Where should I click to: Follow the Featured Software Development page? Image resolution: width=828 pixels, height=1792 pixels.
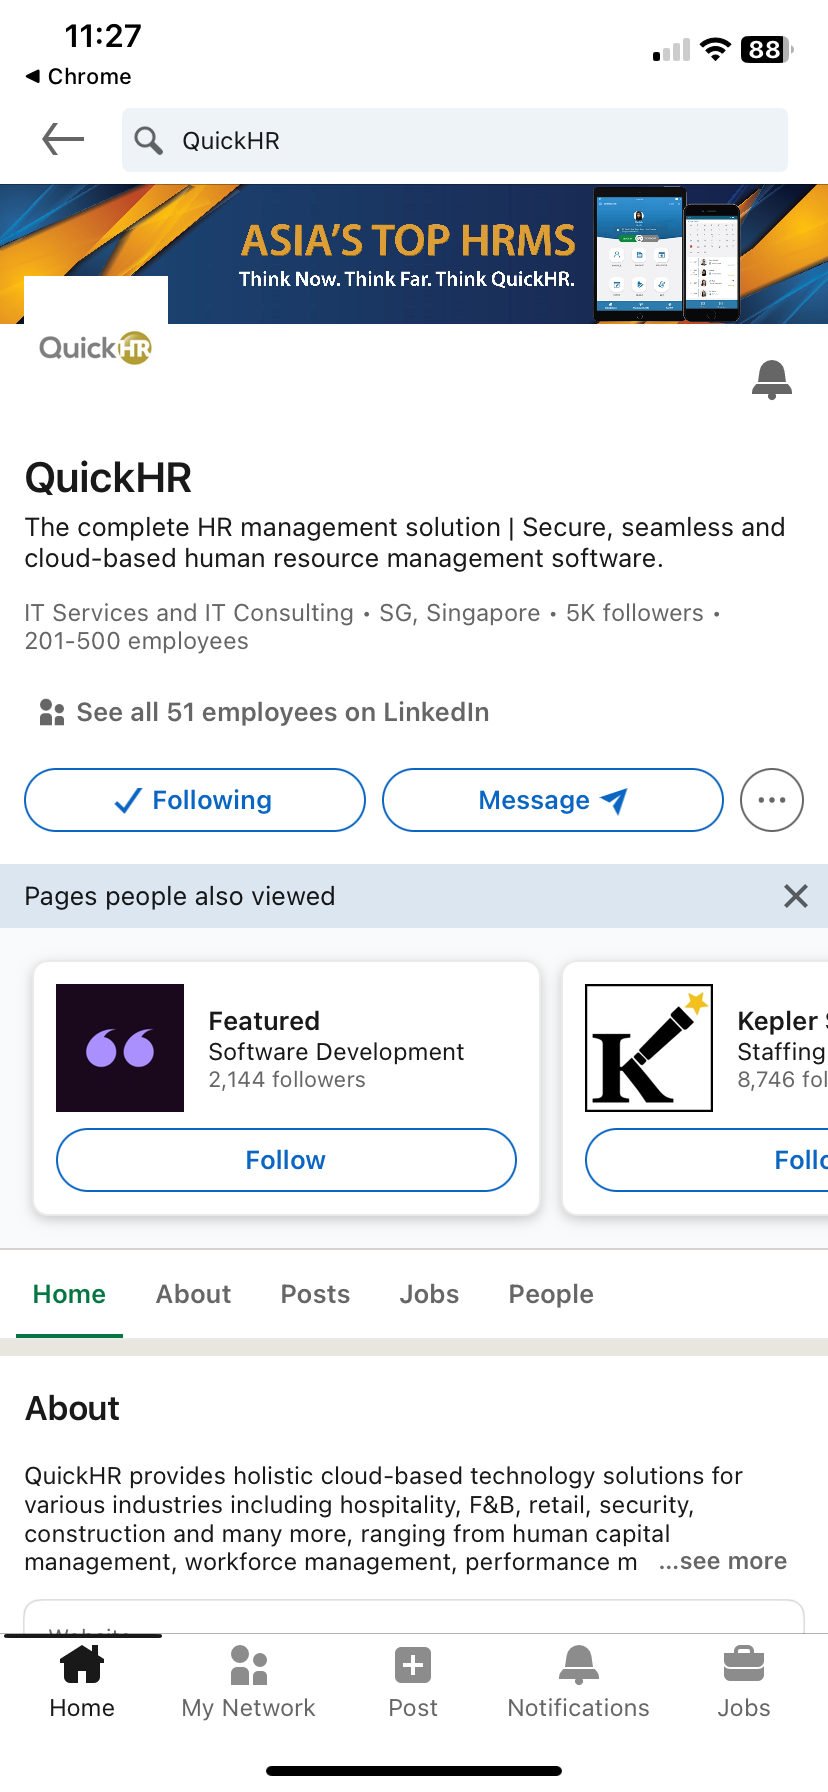(x=286, y=1160)
